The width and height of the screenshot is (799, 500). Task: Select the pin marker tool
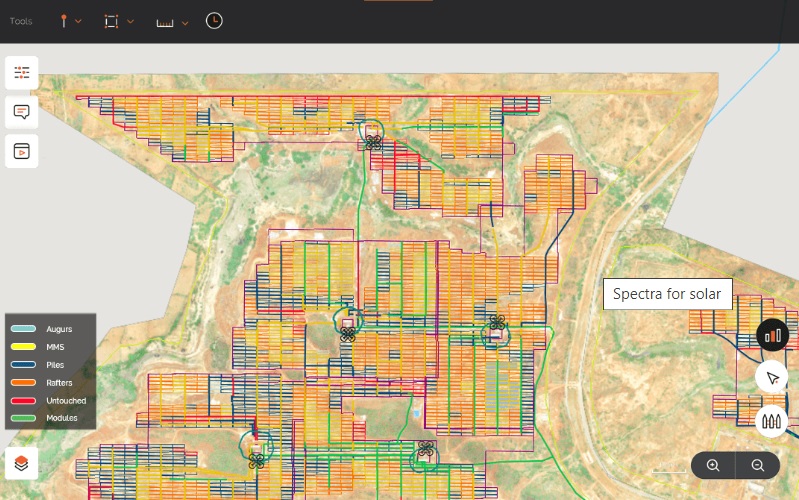point(64,21)
